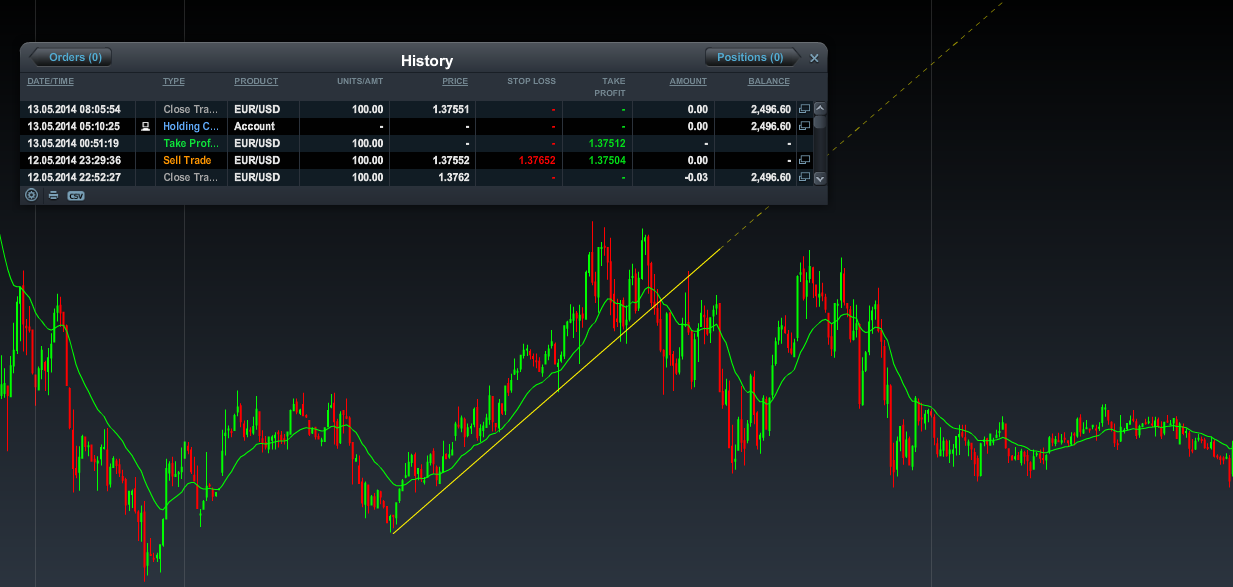
Task: Click the account icon in Holding C... row
Action: point(146,126)
